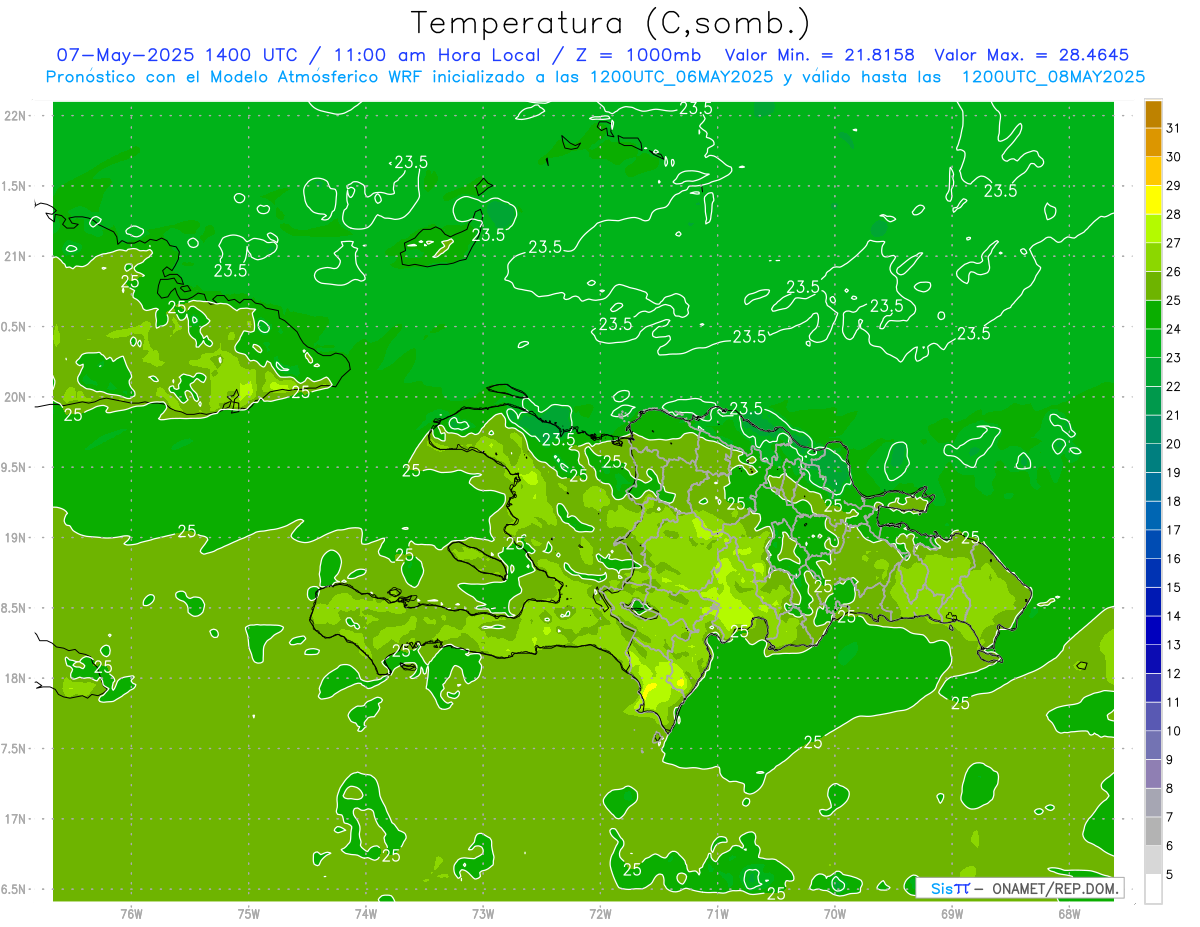Click the longitude label '76W'
Viewport: 1200px width, 927px height.
coord(131,913)
